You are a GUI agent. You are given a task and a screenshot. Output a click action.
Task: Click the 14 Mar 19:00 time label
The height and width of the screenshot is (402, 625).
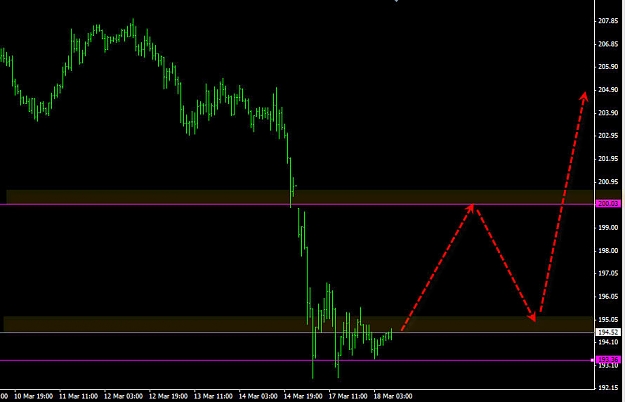(x=303, y=396)
